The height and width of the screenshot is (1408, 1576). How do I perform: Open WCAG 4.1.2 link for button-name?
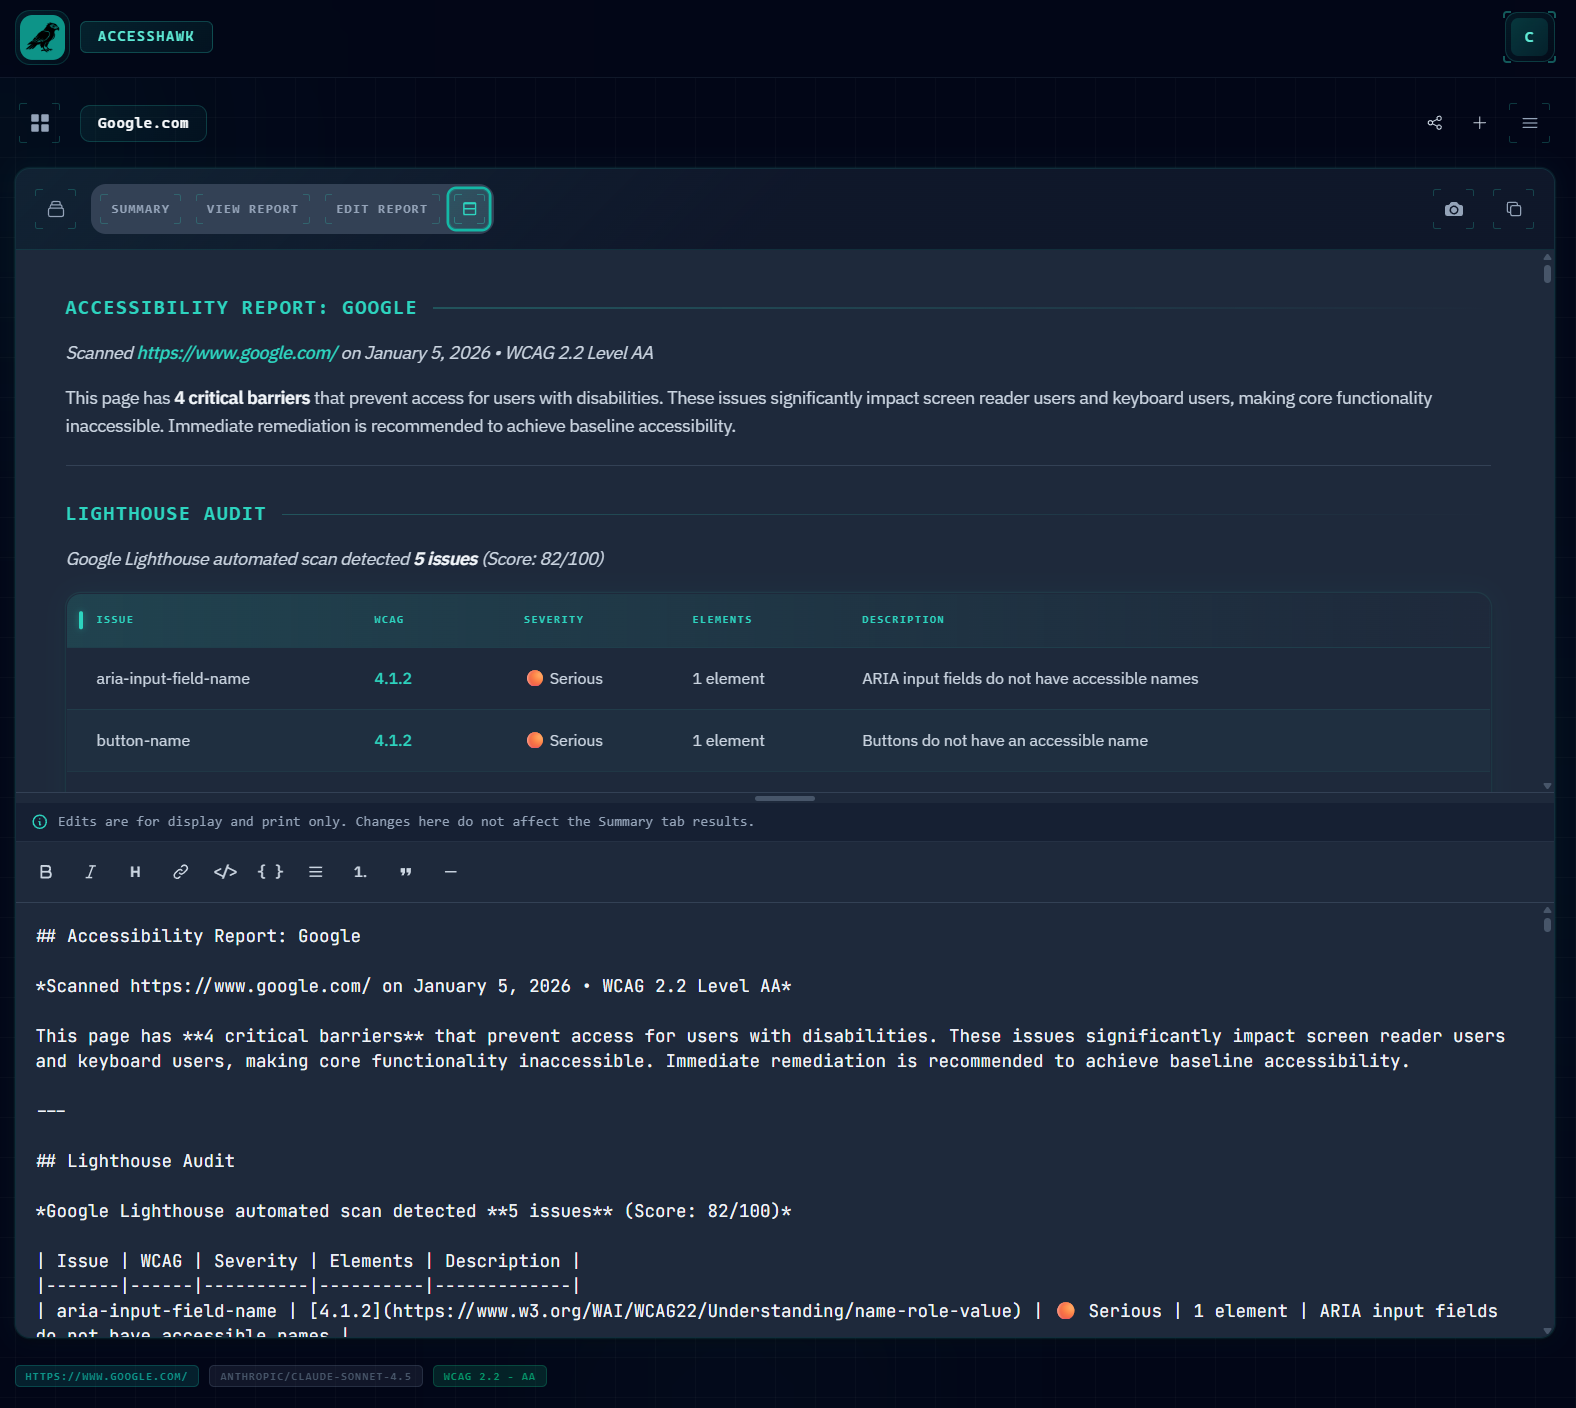pos(393,741)
